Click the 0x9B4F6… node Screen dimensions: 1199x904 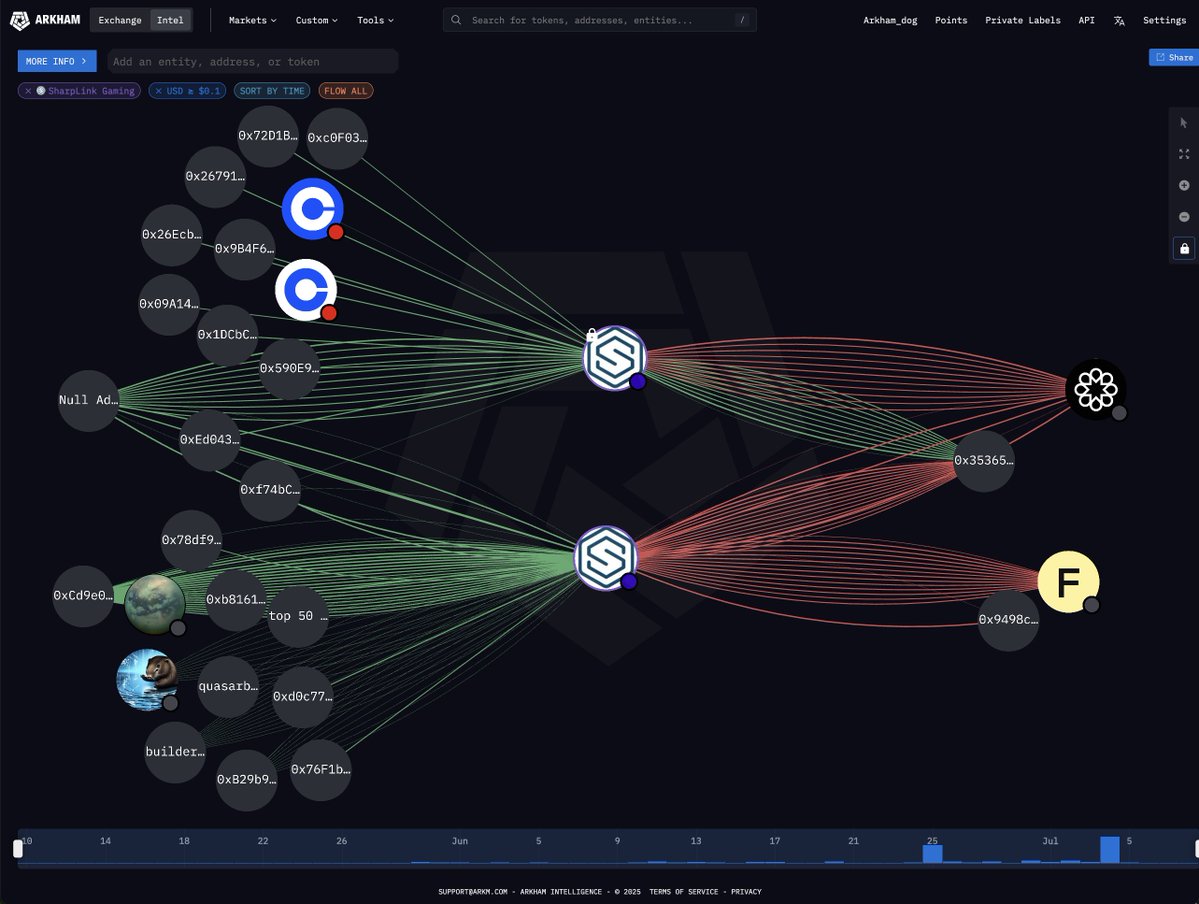coord(244,249)
